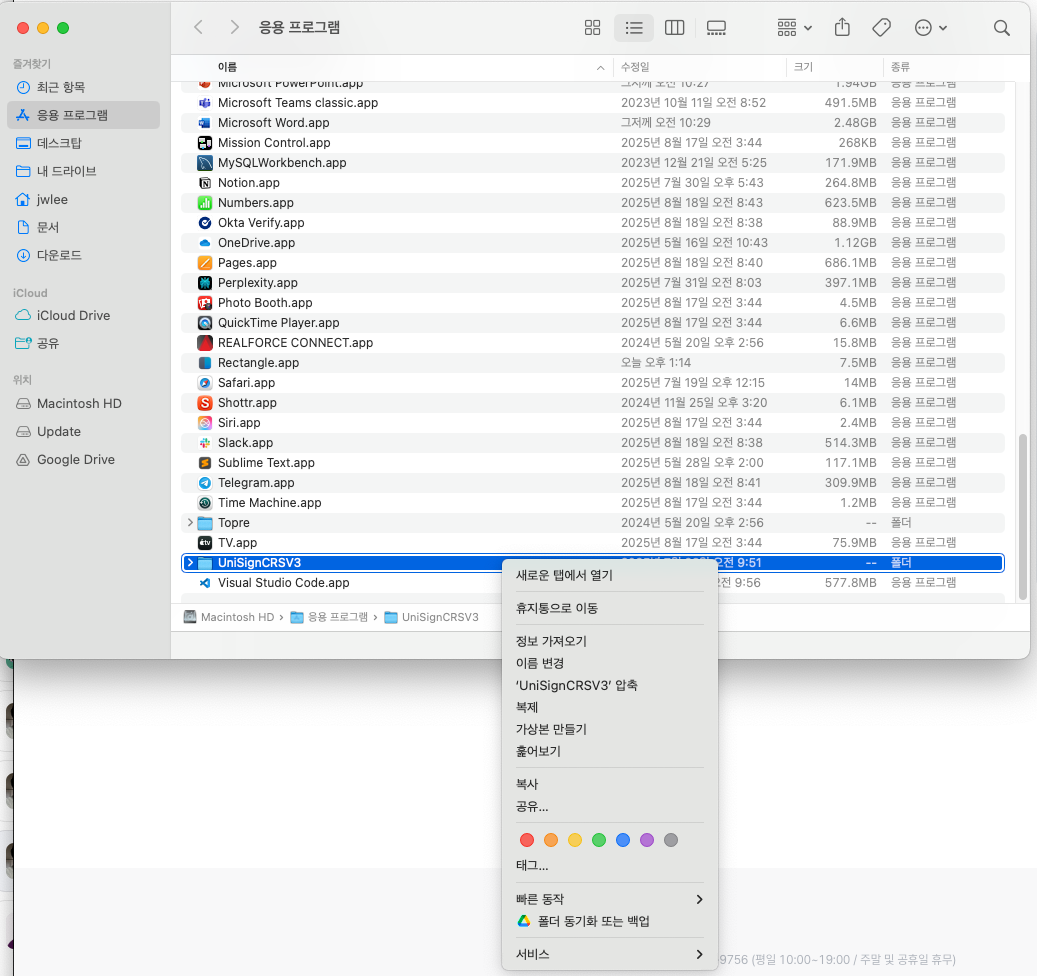Image resolution: width=1037 pixels, height=976 pixels.
Task: Choose 가상본 만들기 in context menu
Action: pos(610,729)
